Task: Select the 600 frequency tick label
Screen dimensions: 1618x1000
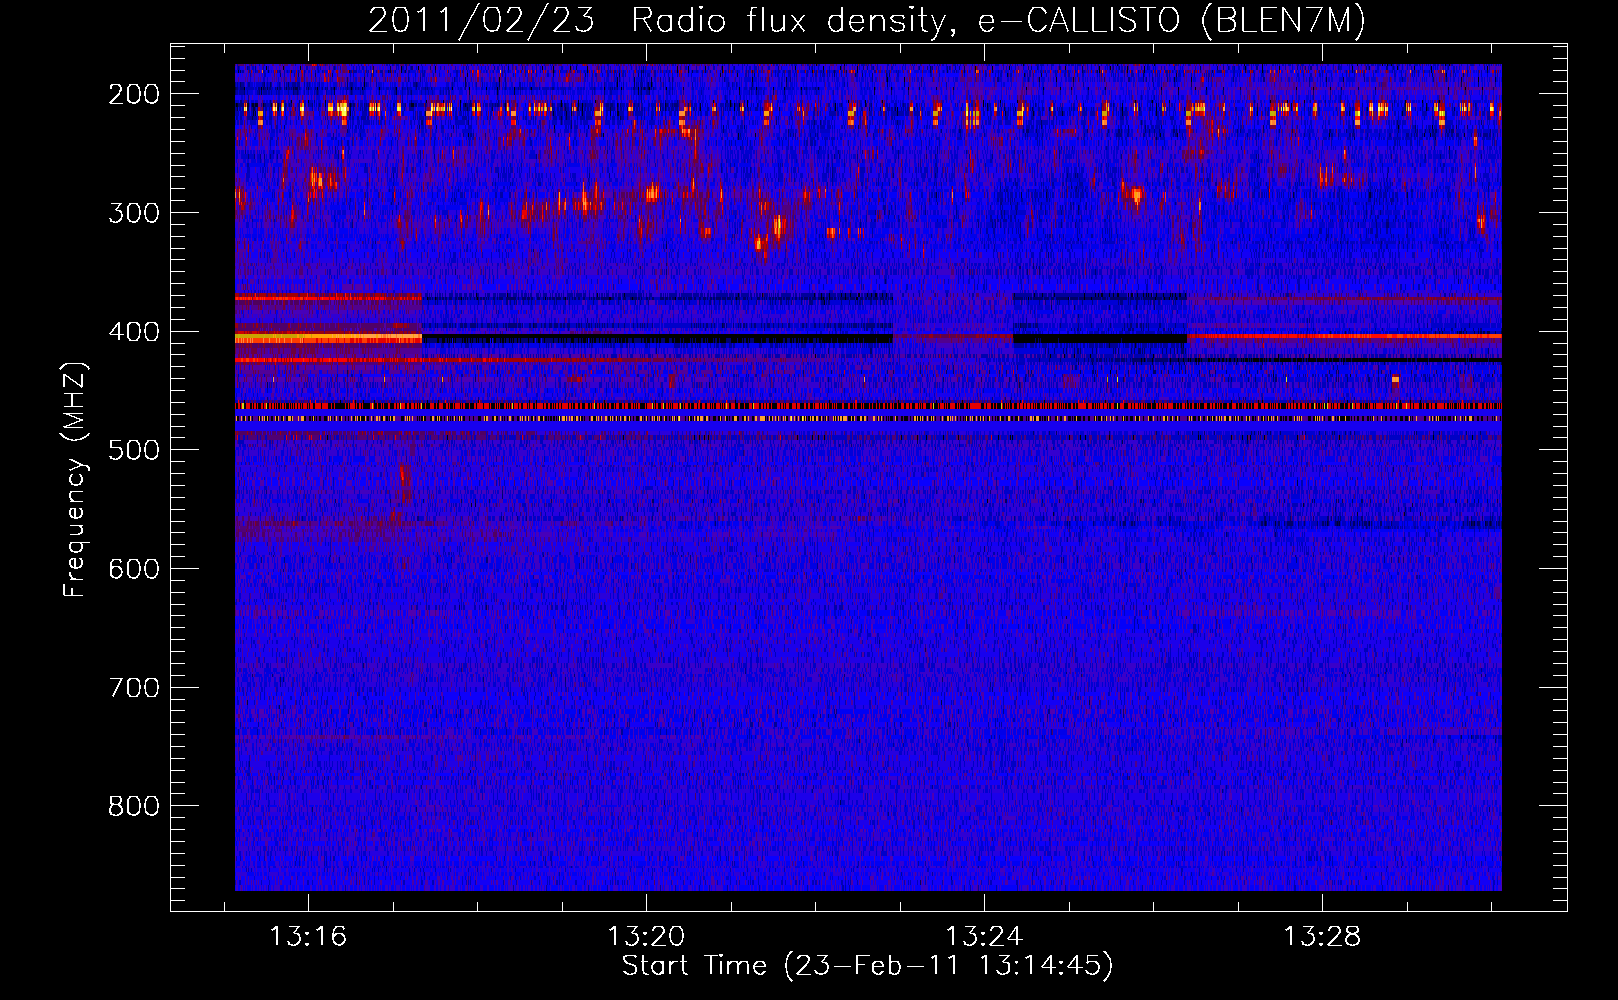Action: click(x=134, y=569)
